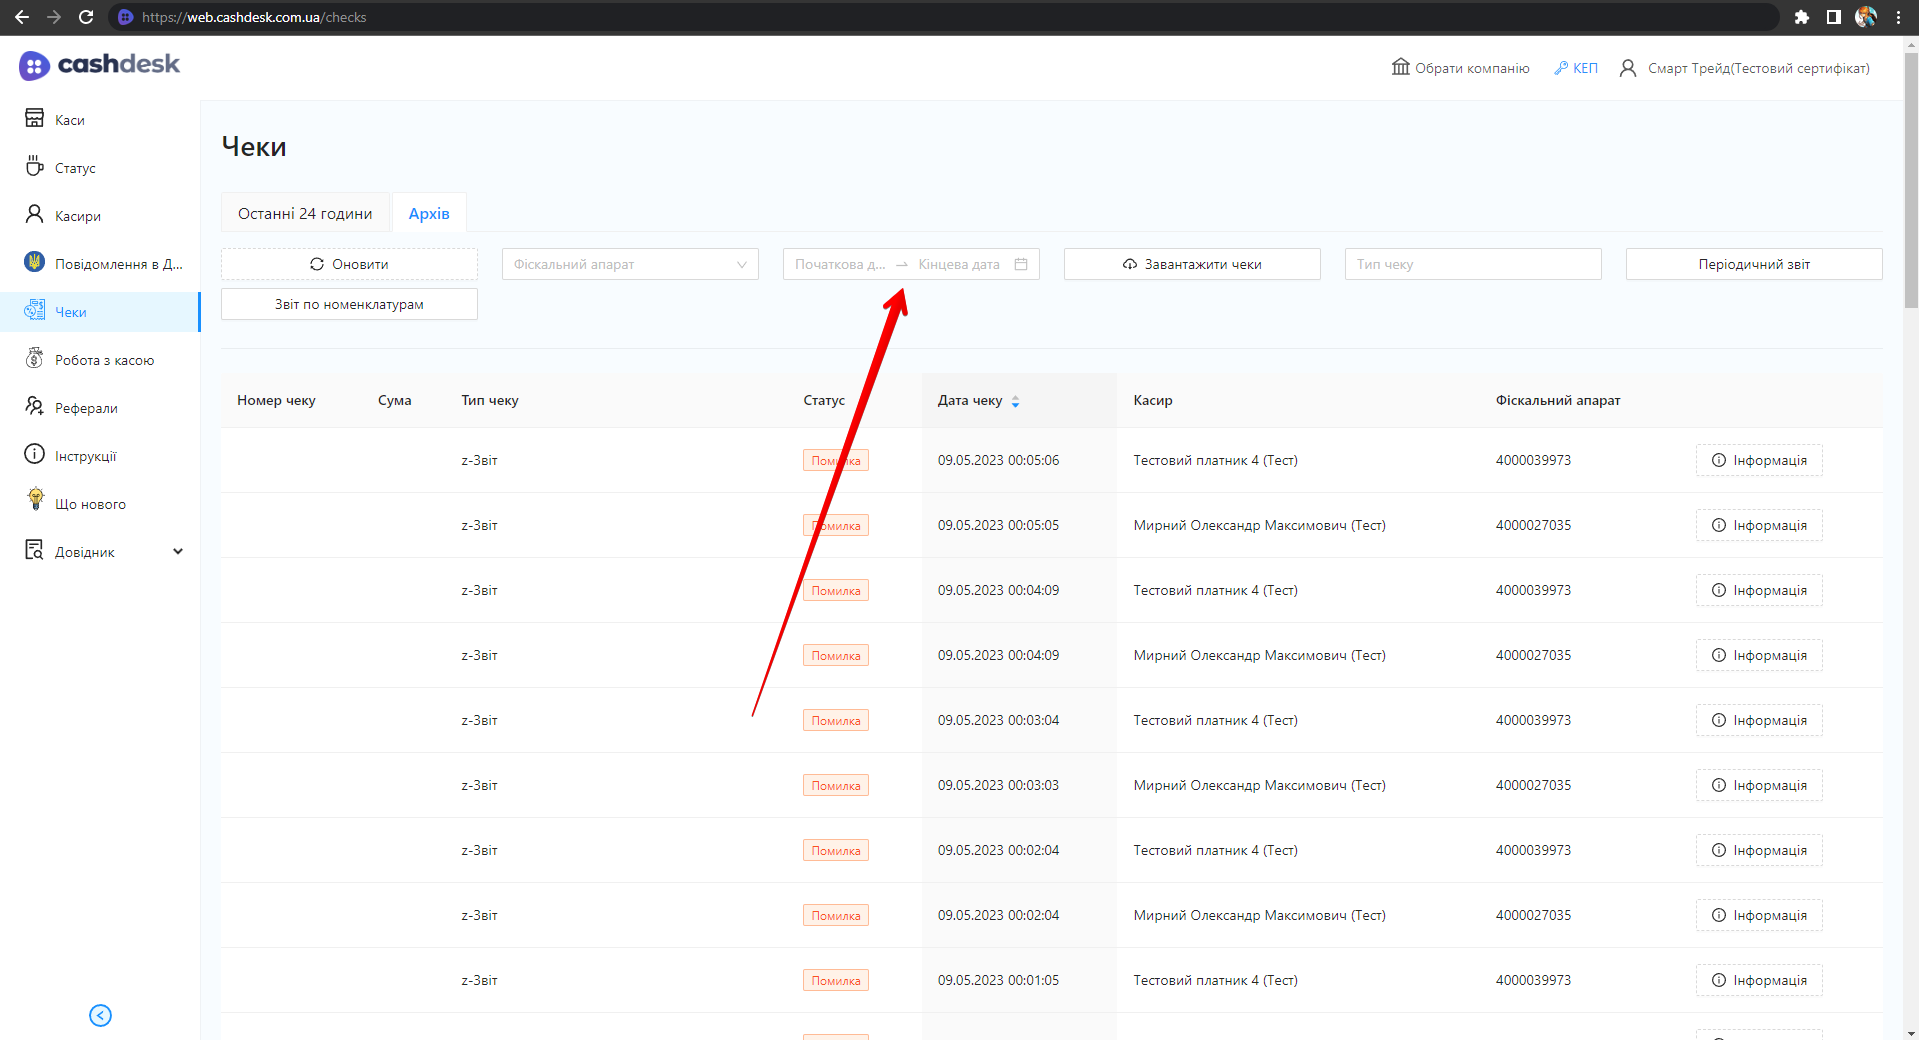1919x1040 pixels.
Task: Click the КЕП key icon
Action: pyautogui.click(x=1561, y=68)
